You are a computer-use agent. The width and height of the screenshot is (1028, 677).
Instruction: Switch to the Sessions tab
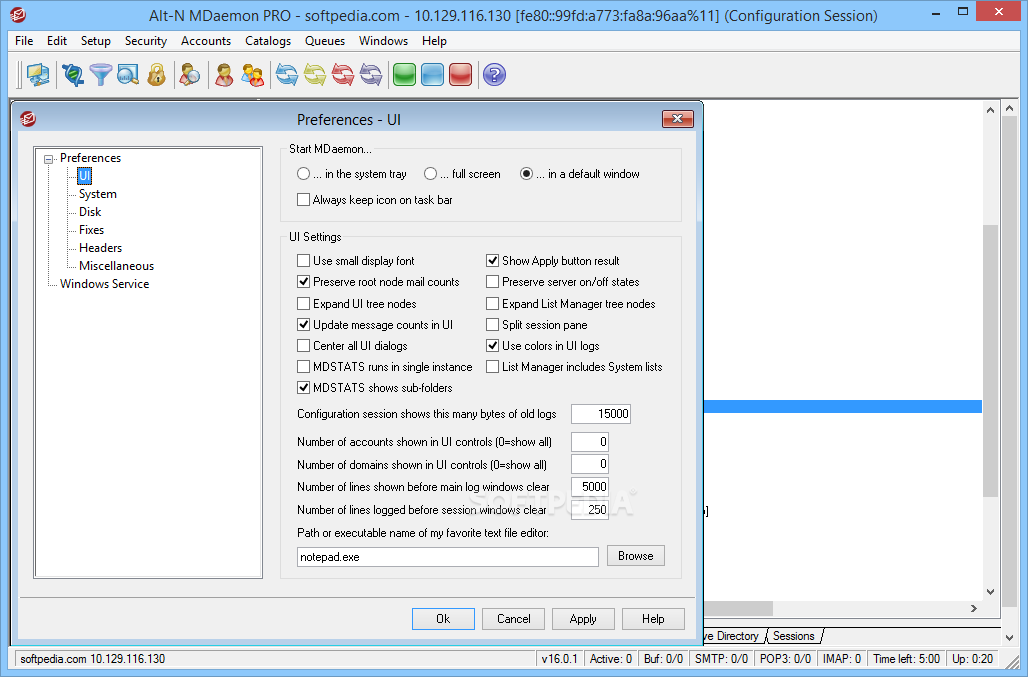point(793,636)
